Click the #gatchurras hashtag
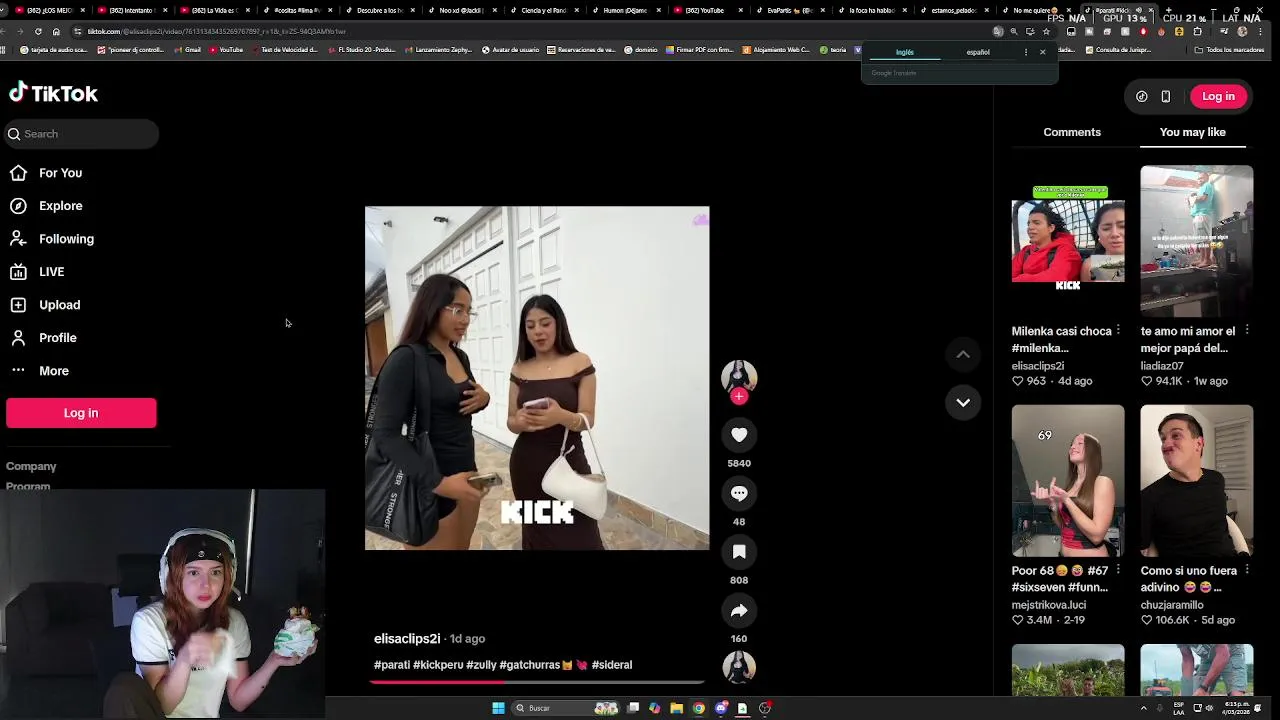 [529, 665]
